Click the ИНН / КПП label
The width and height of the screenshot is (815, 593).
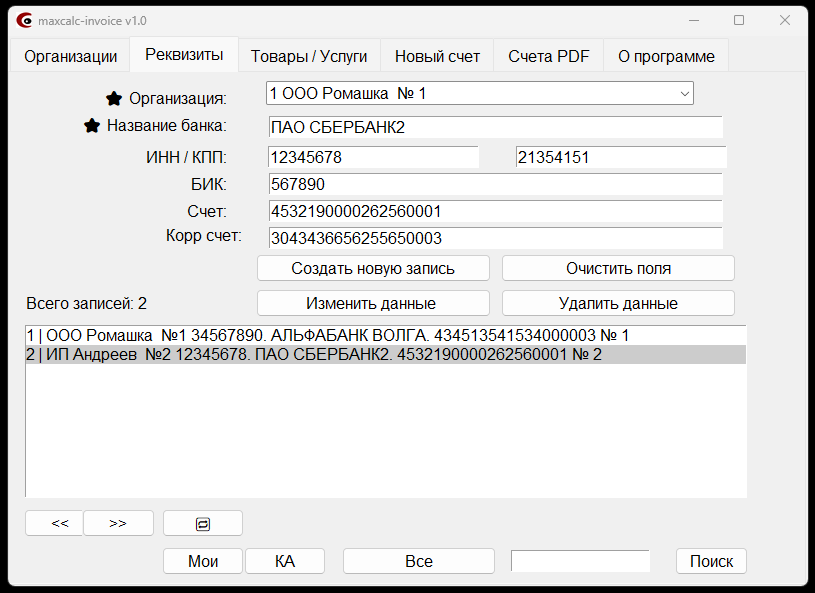coord(186,157)
